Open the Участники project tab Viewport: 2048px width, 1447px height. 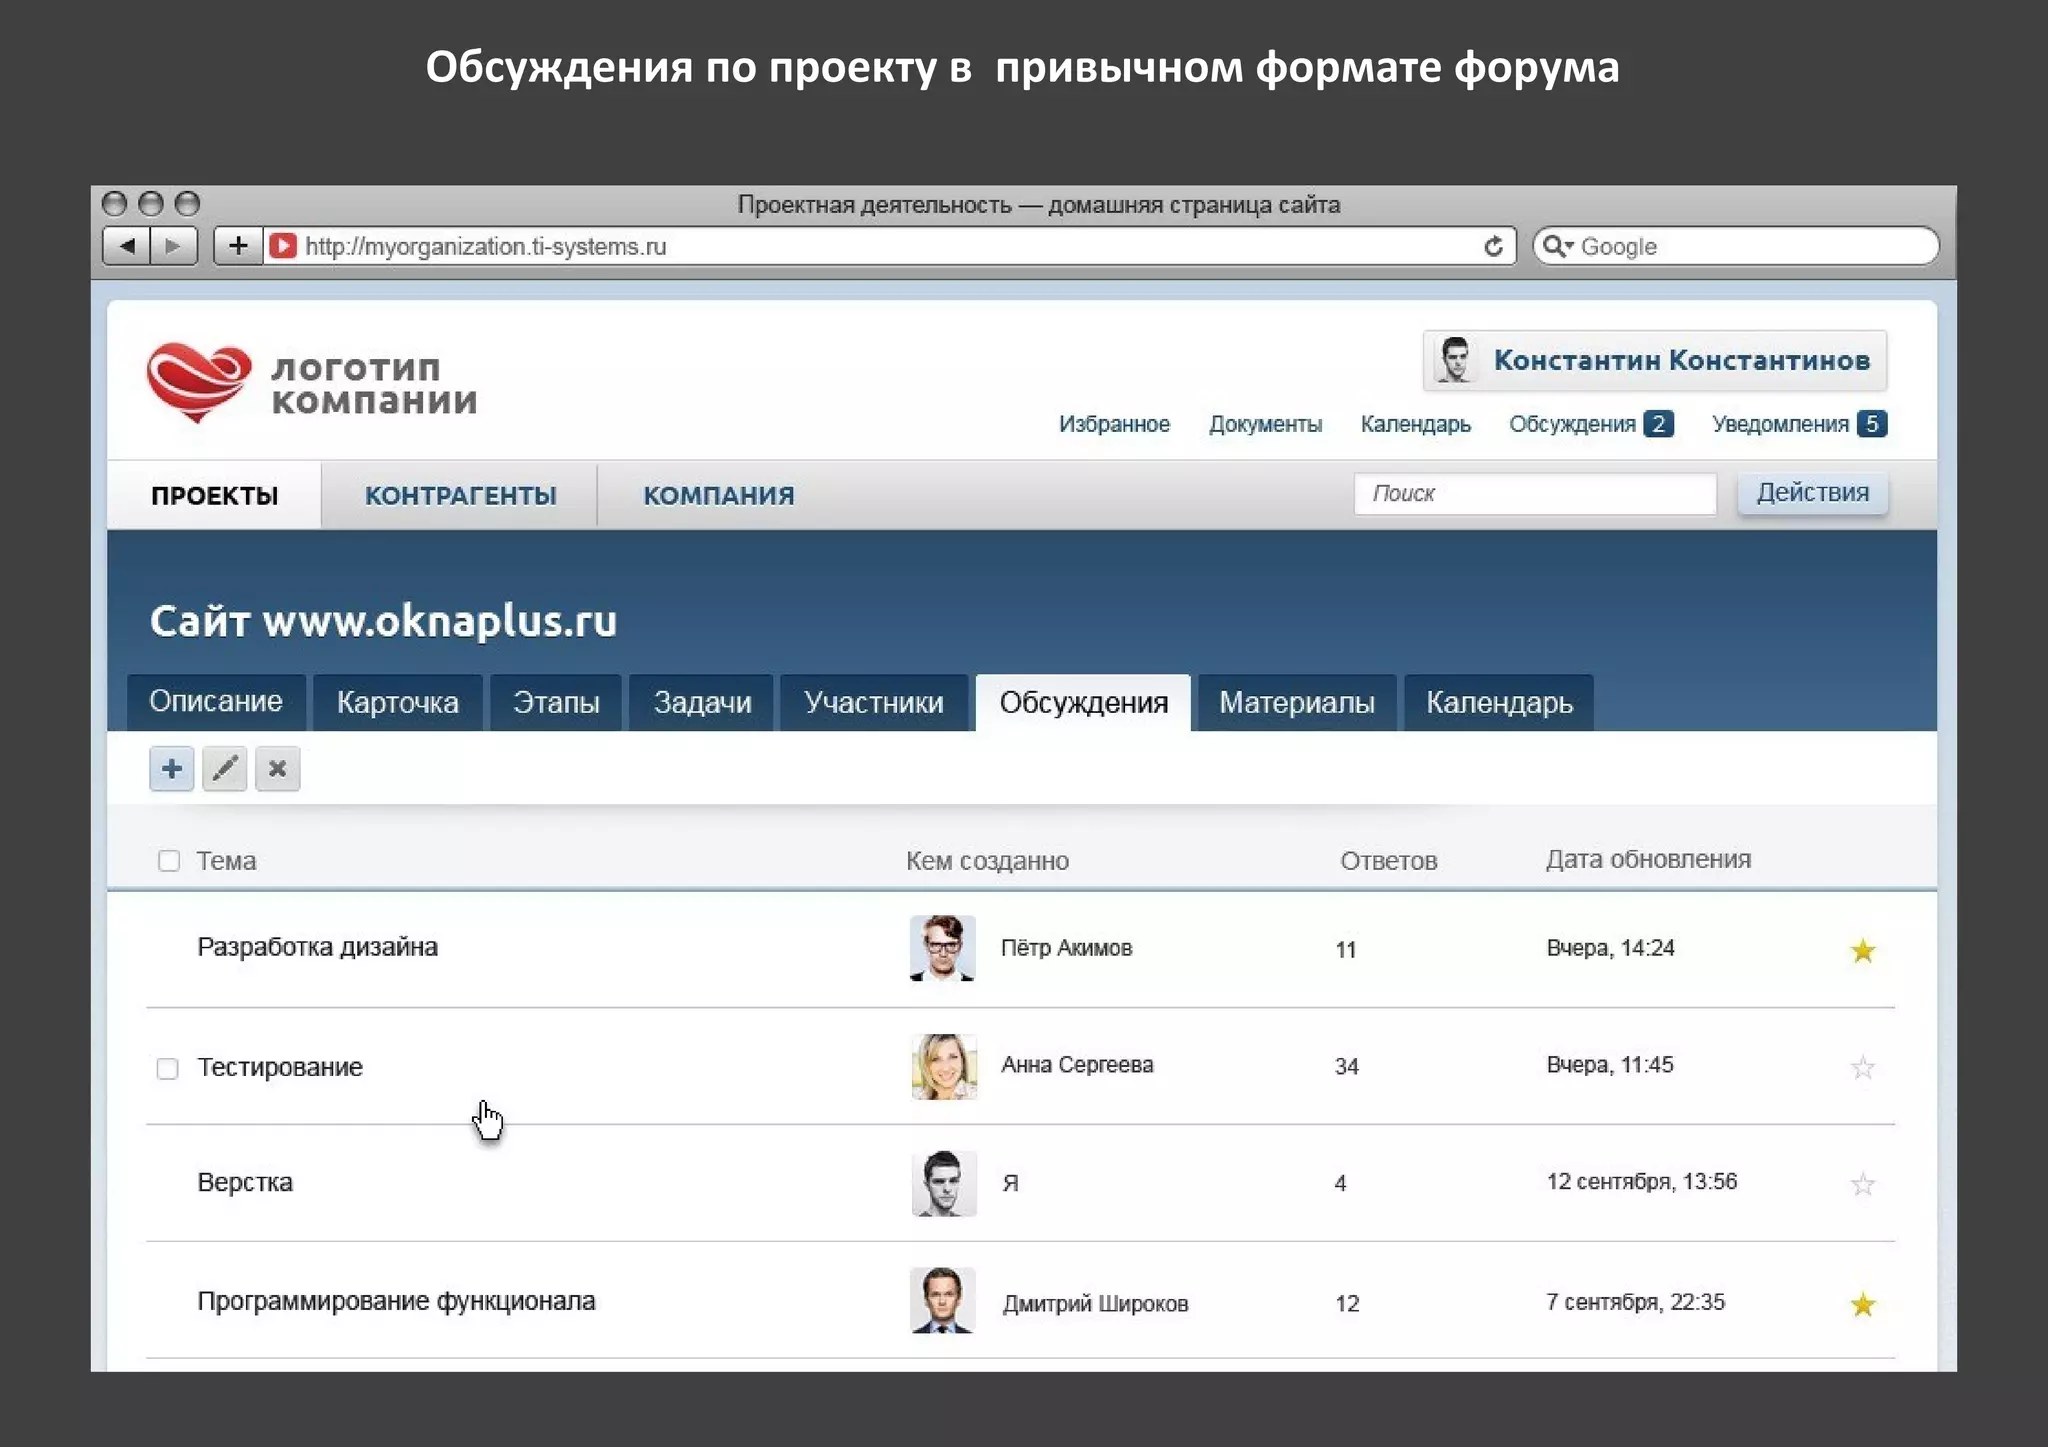(x=874, y=702)
